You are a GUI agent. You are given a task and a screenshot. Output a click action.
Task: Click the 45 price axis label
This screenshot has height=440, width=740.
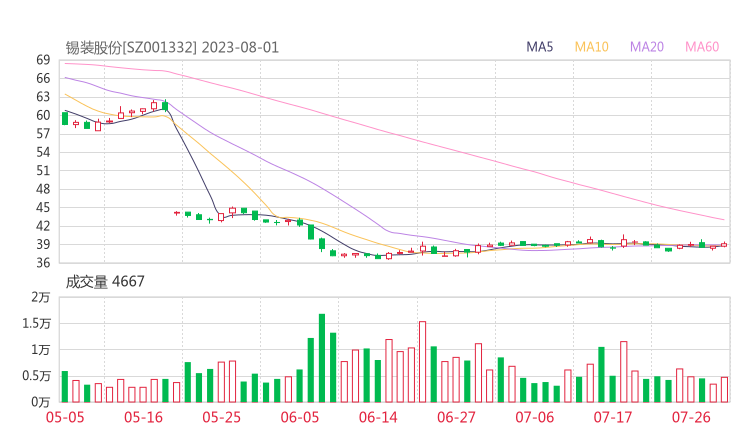click(x=43, y=207)
